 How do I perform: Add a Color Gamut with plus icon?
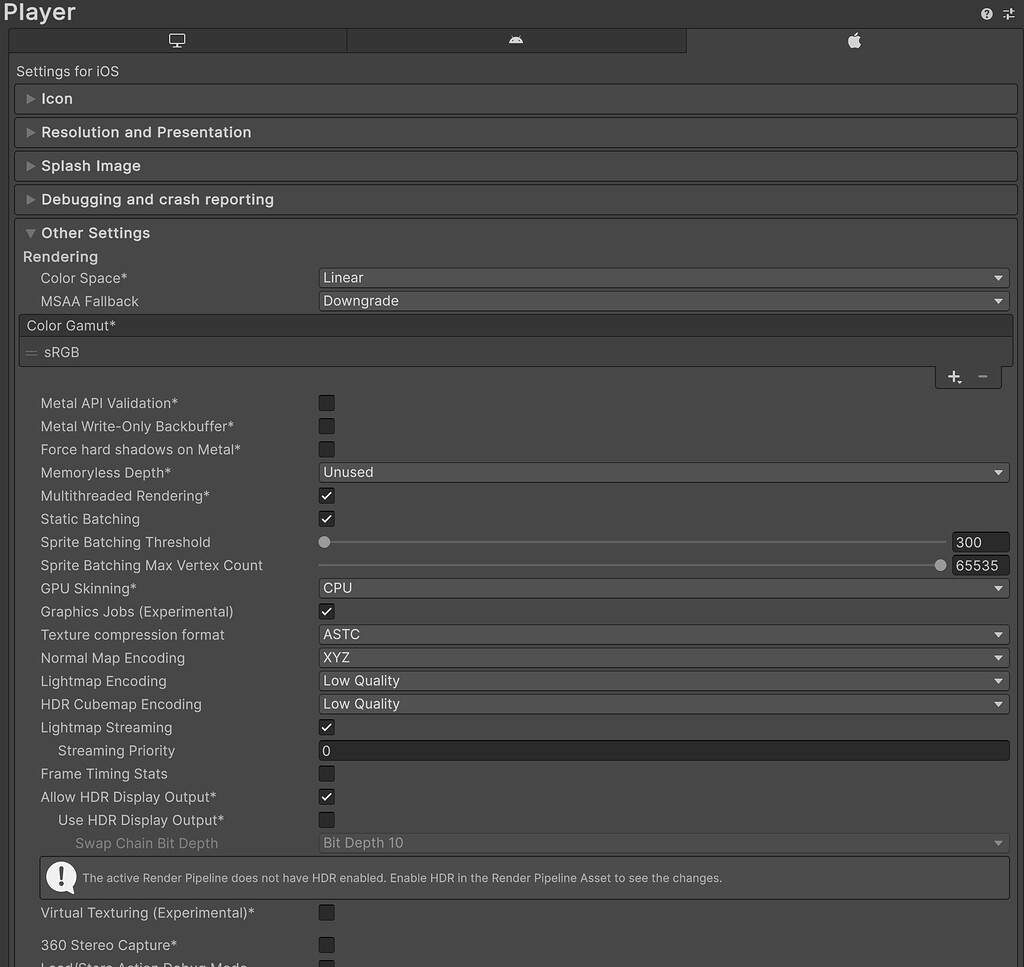coord(953,377)
